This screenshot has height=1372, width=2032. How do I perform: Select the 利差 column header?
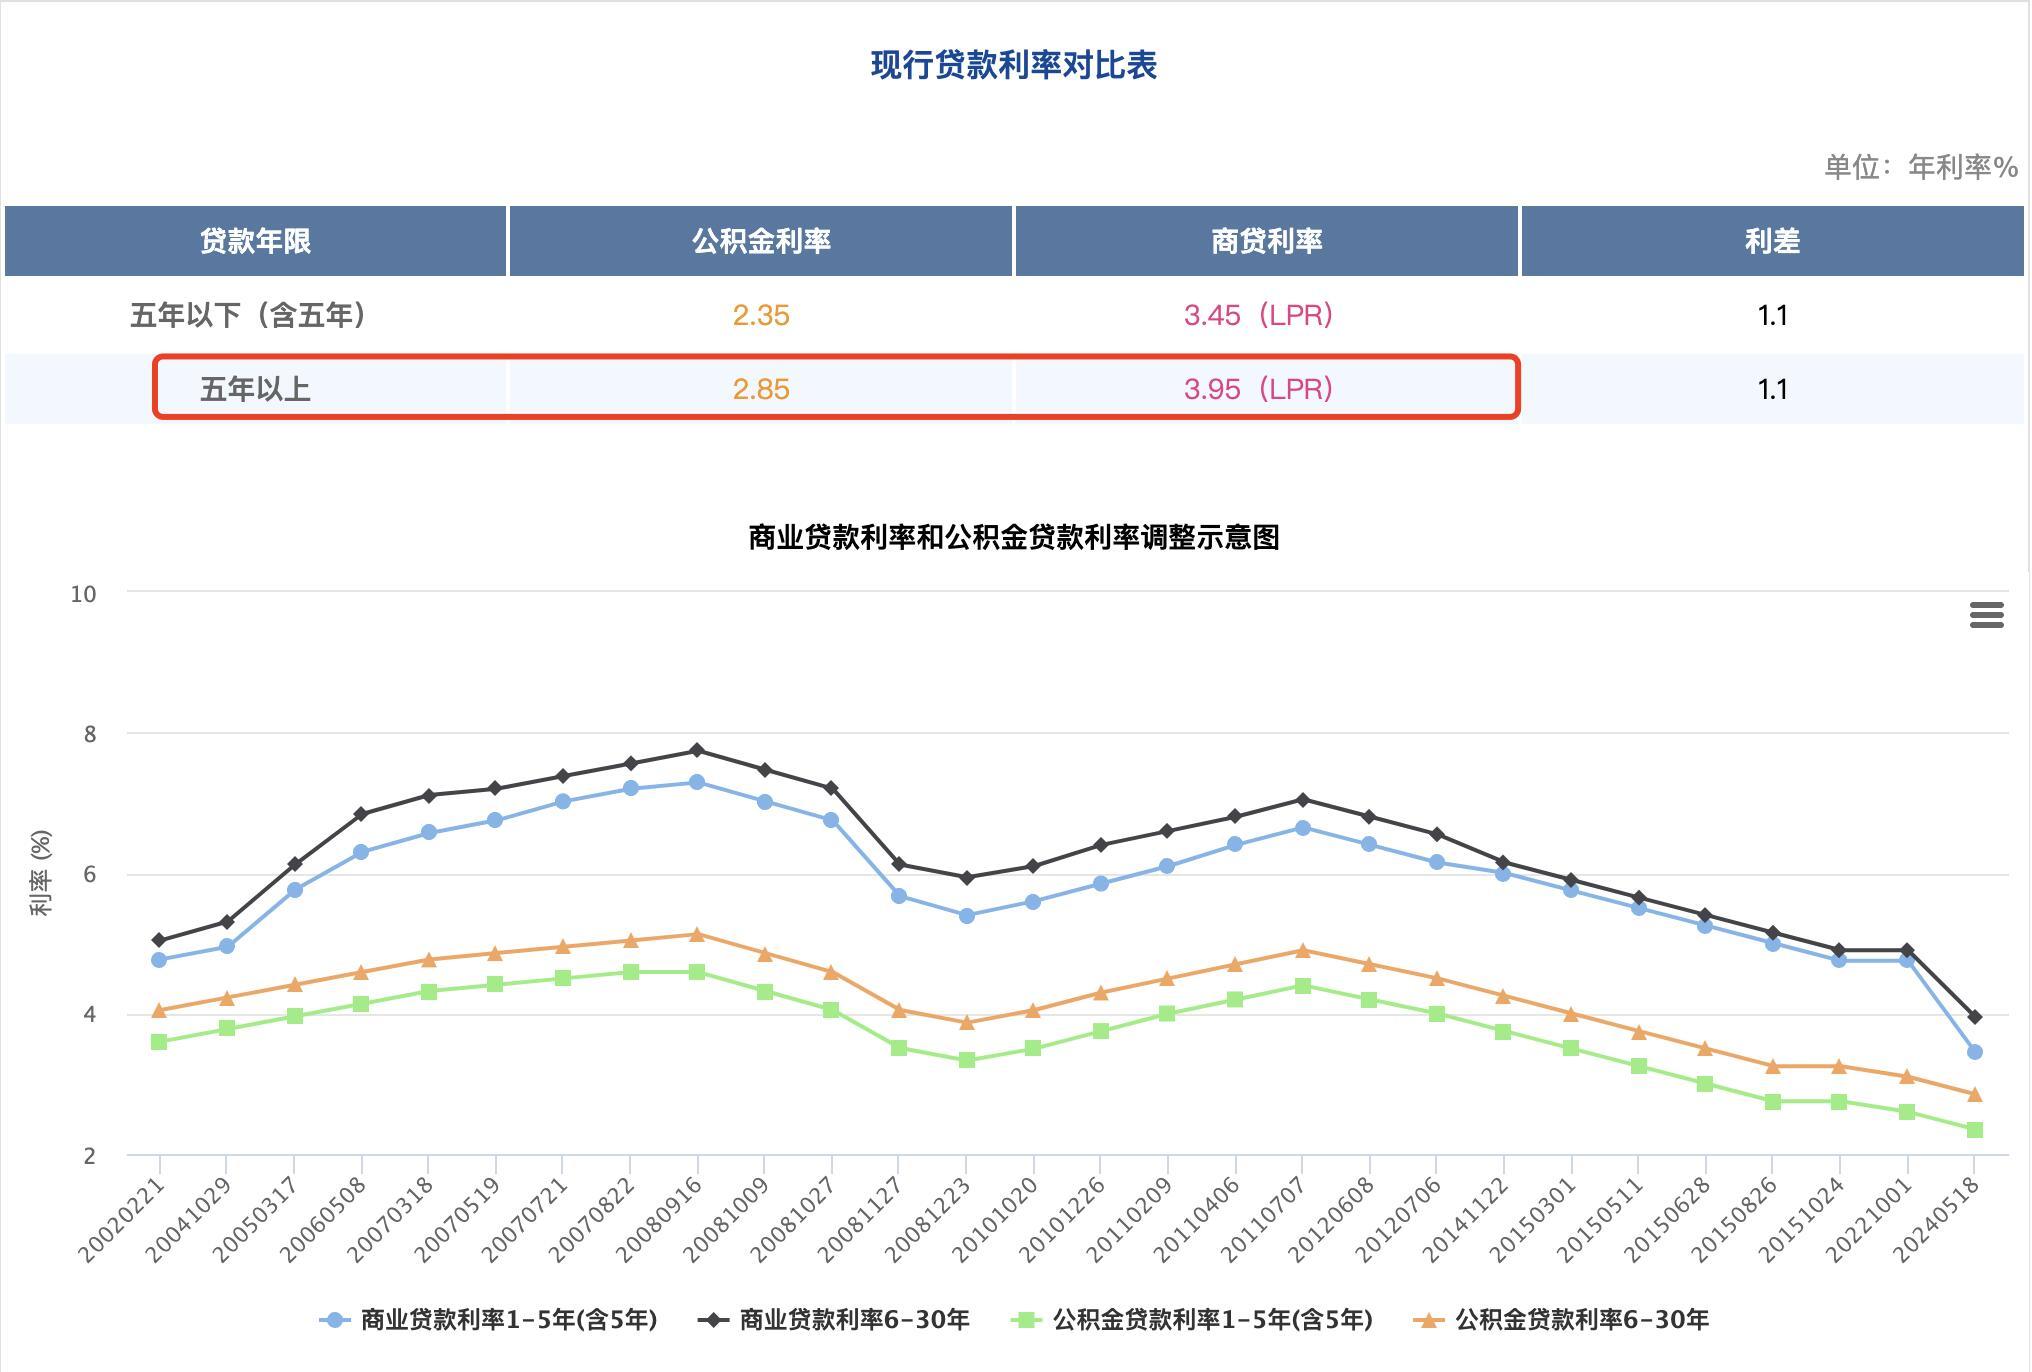pyautogui.click(x=1776, y=240)
